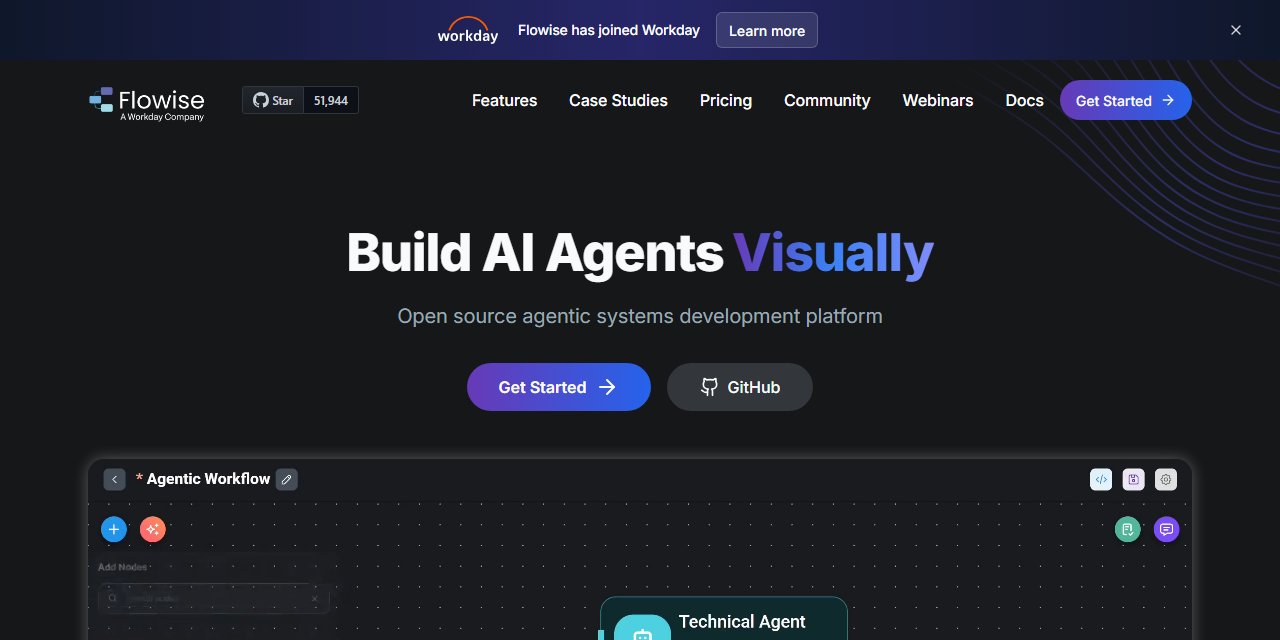Image resolution: width=1280 pixels, height=640 pixels.
Task: Click the save workflow icon
Action: tap(1133, 479)
